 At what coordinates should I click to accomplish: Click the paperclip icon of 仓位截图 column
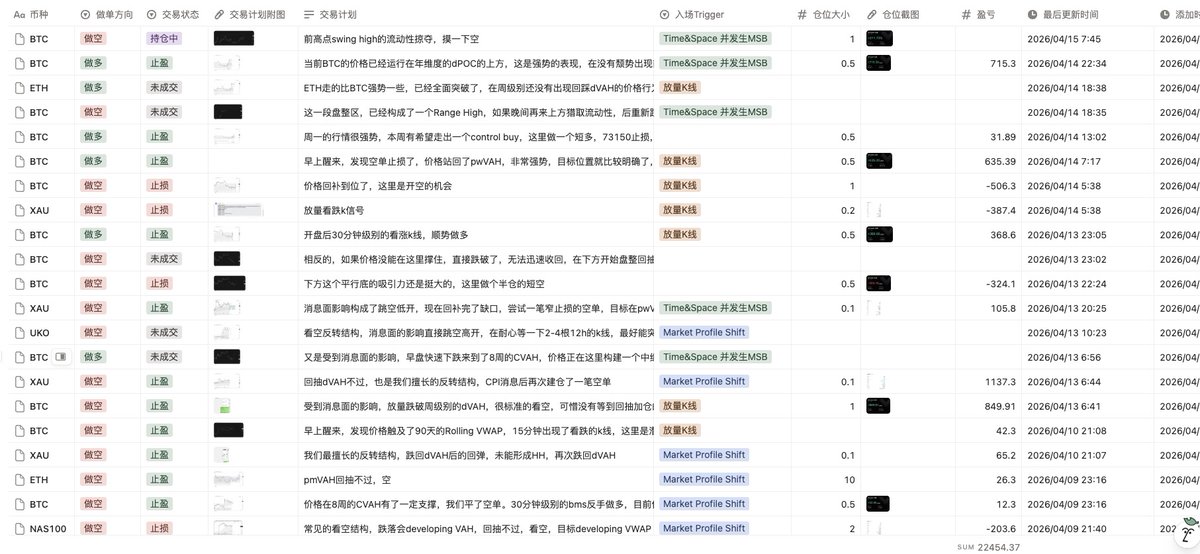click(x=872, y=15)
